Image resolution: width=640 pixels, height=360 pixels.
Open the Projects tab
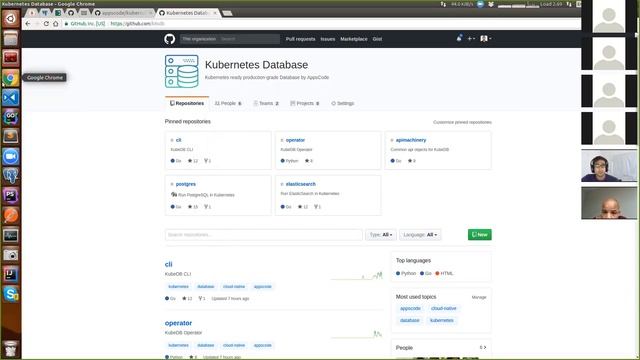click(304, 103)
